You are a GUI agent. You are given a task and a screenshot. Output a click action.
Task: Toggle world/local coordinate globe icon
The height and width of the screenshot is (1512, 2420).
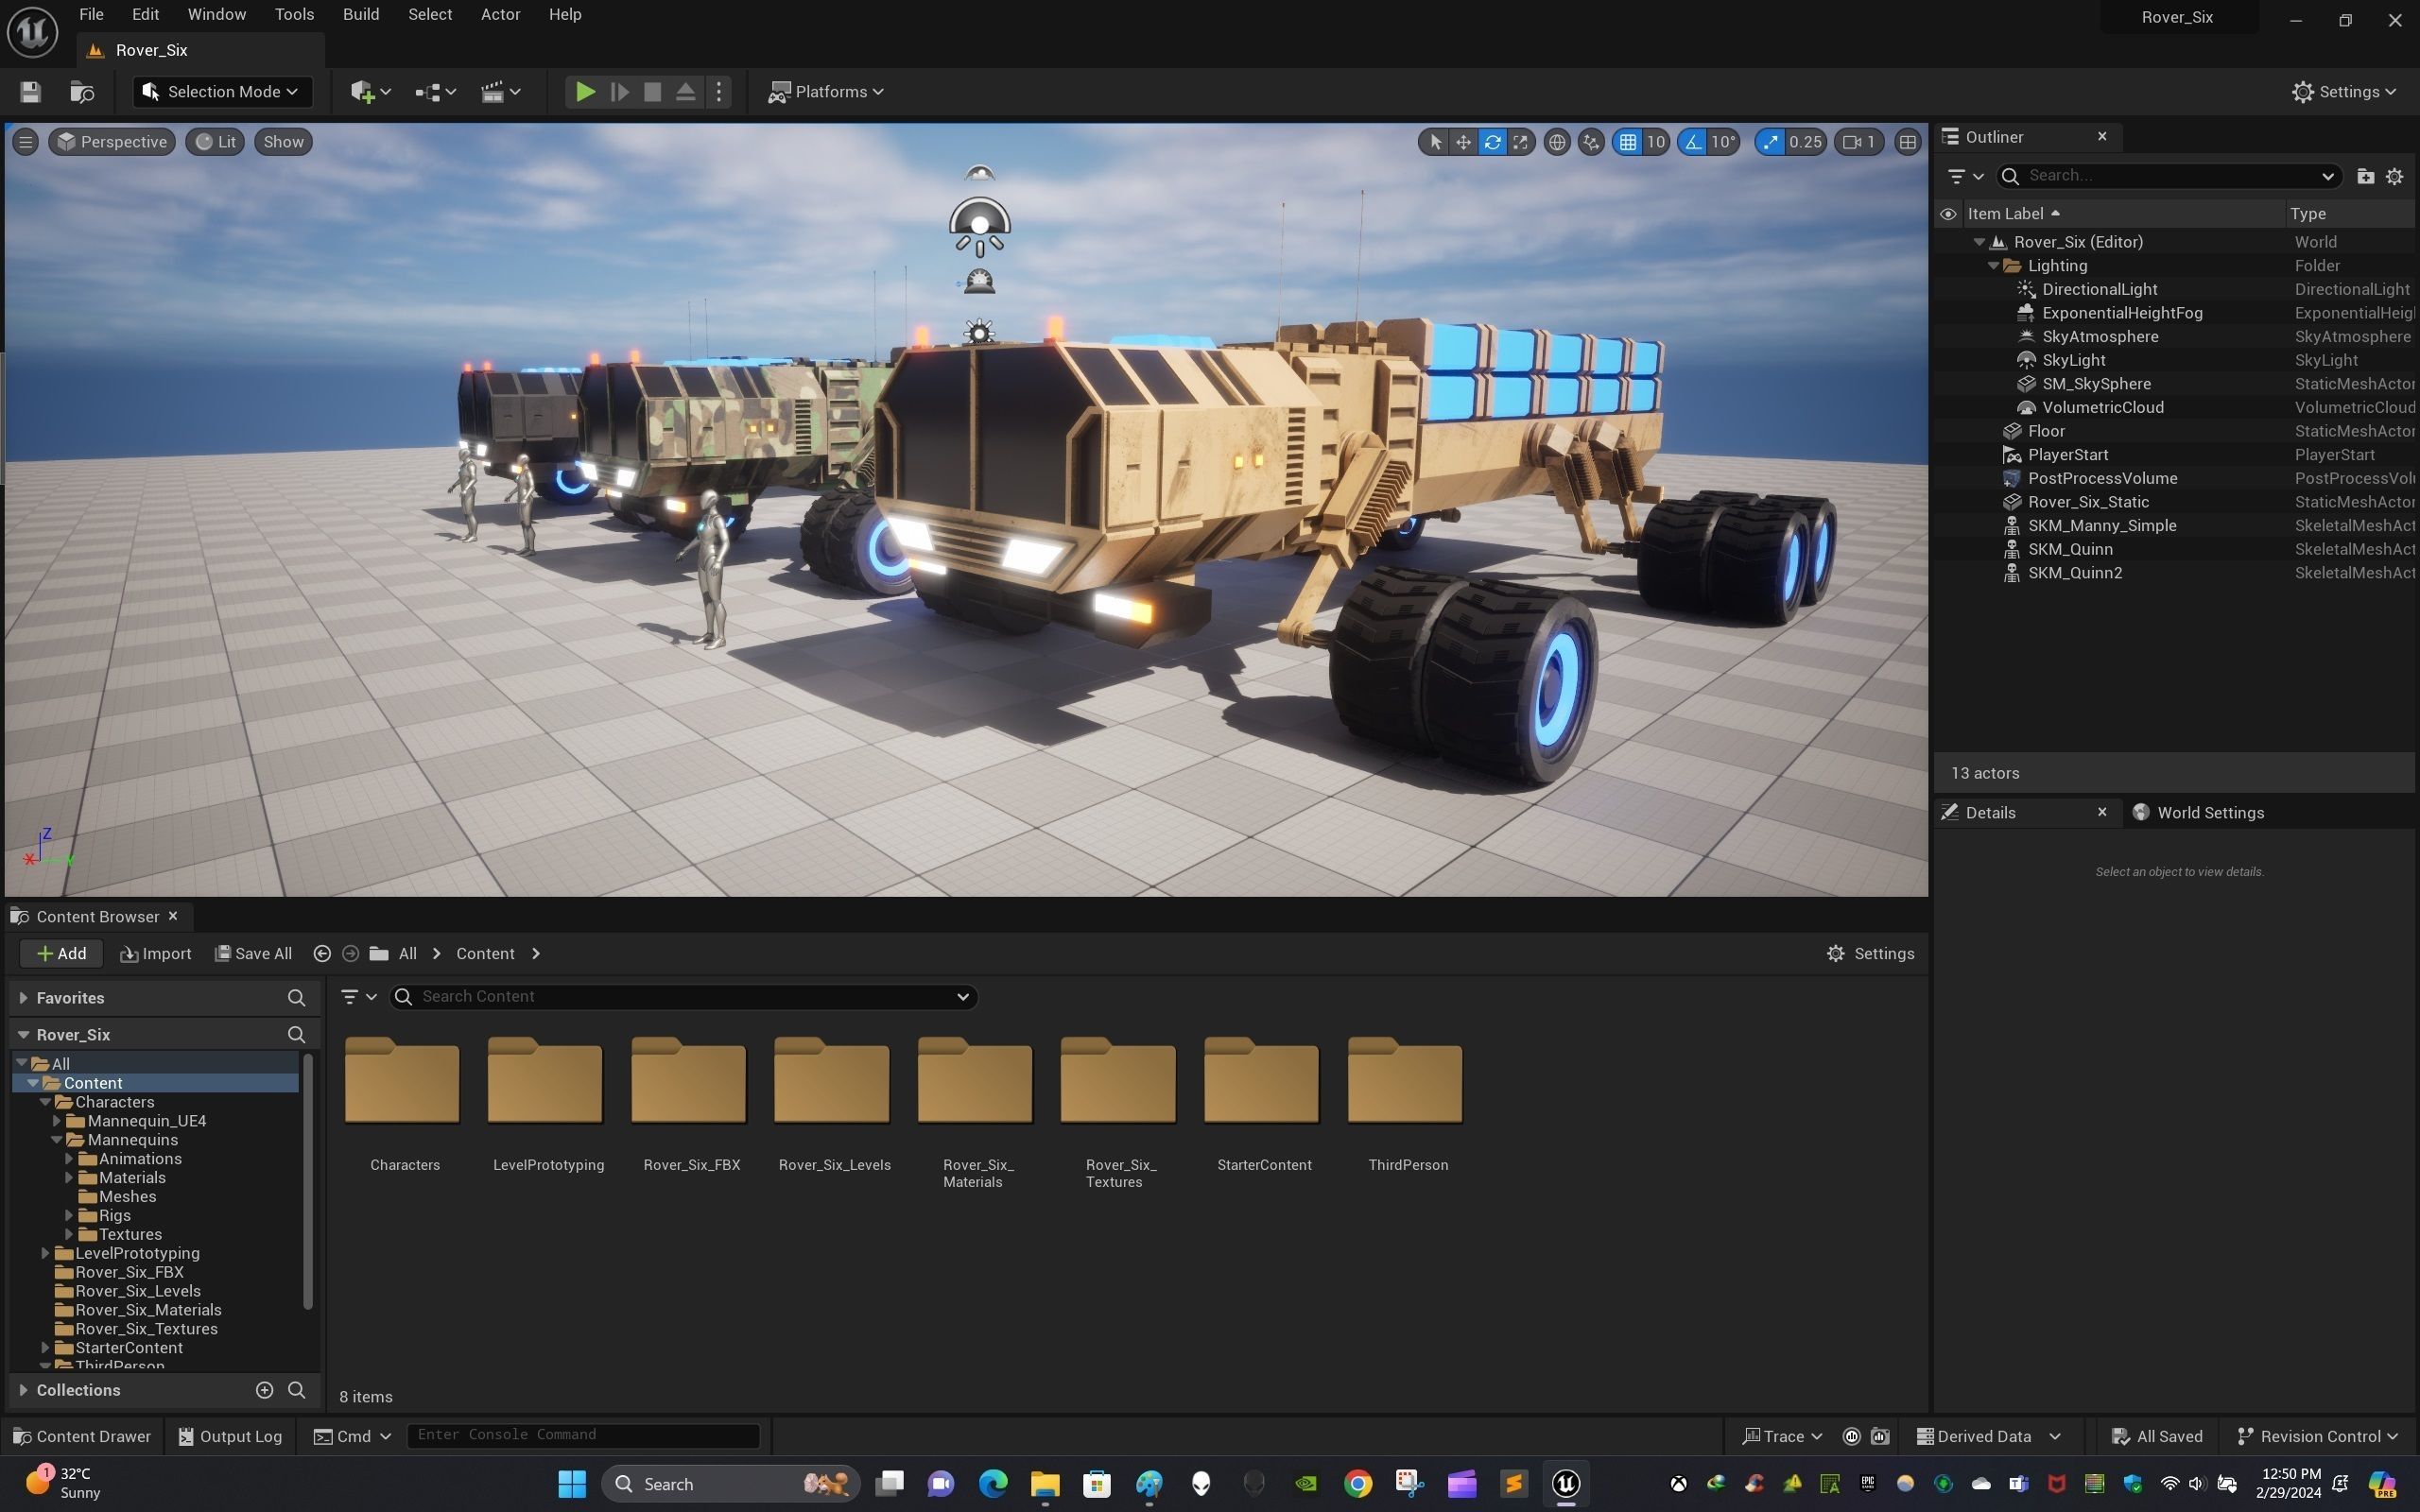1557,142
